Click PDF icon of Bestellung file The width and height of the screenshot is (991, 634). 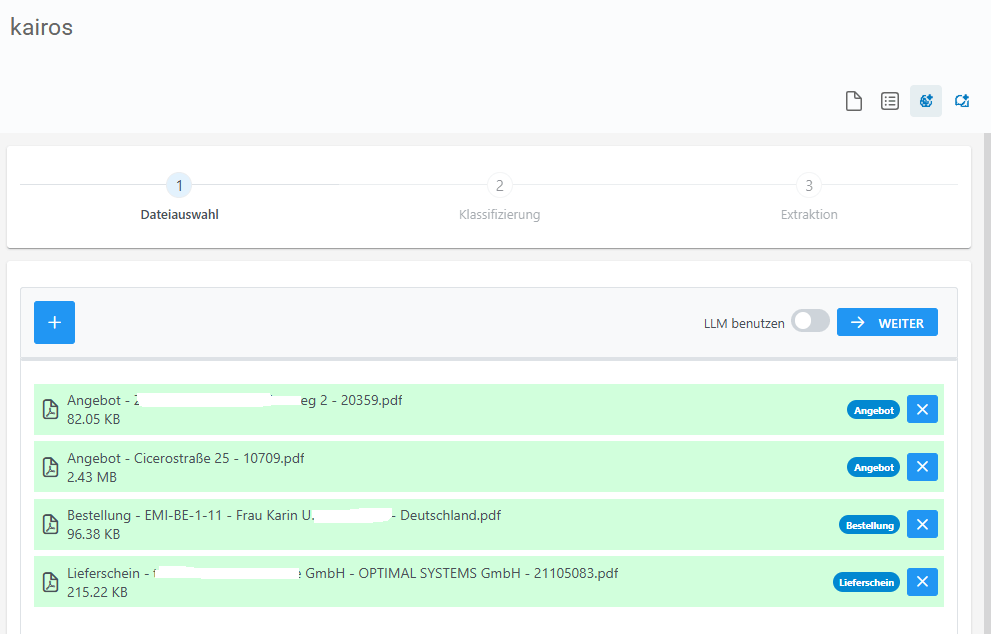[x=50, y=524]
